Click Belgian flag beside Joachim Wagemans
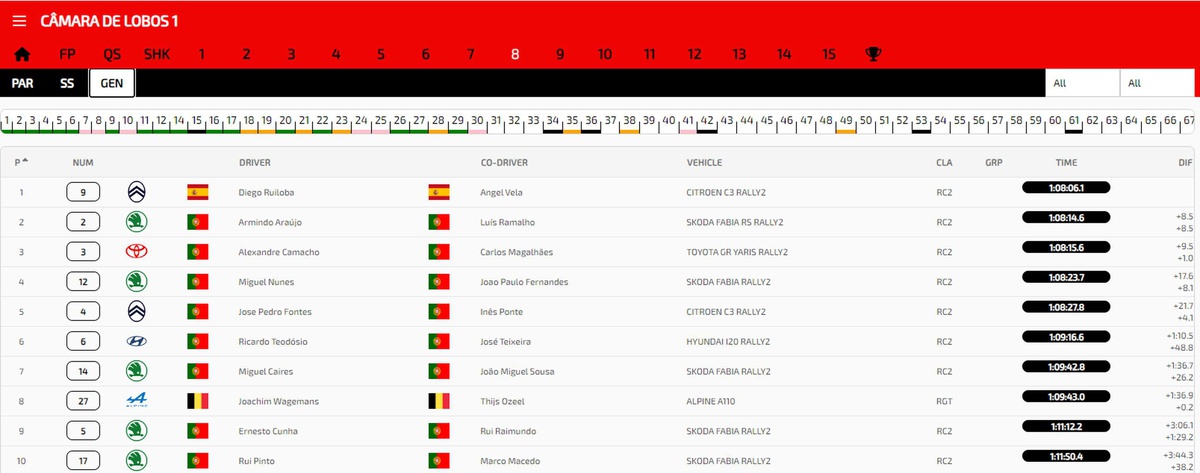Image resolution: width=1200 pixels, height=473 pixels. [197, 401]
